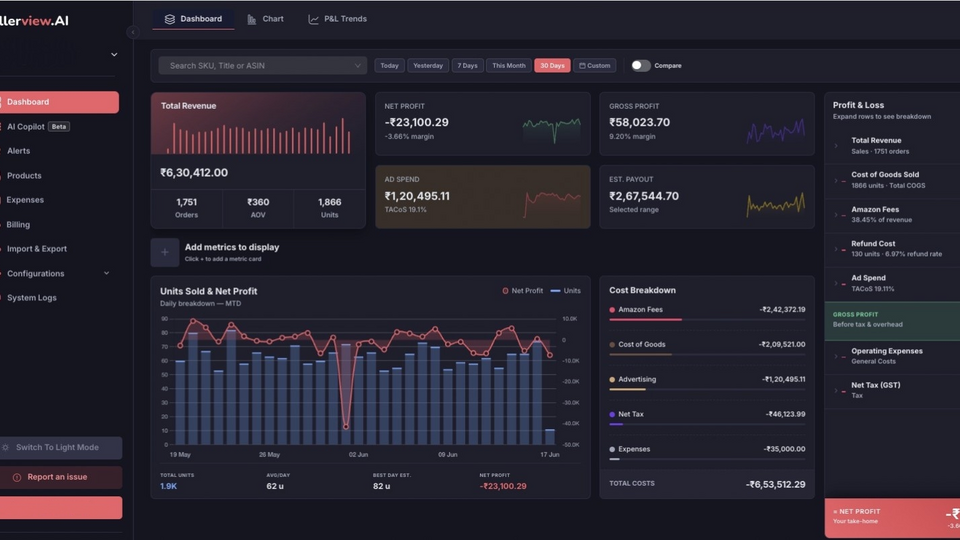This screenshot has height=540, width=960.
Task: Open AI Copilot Beta in sidebar
Action: 38,127
